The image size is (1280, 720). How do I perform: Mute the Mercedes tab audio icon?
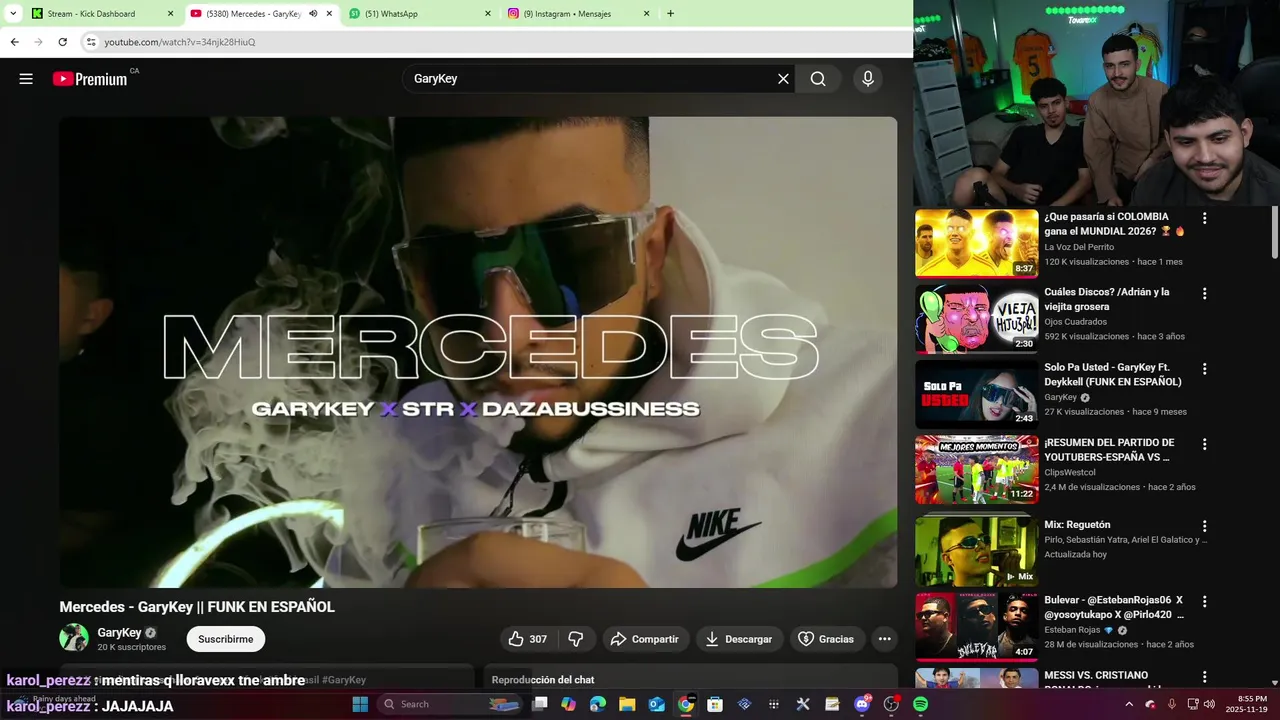(313, 14)
